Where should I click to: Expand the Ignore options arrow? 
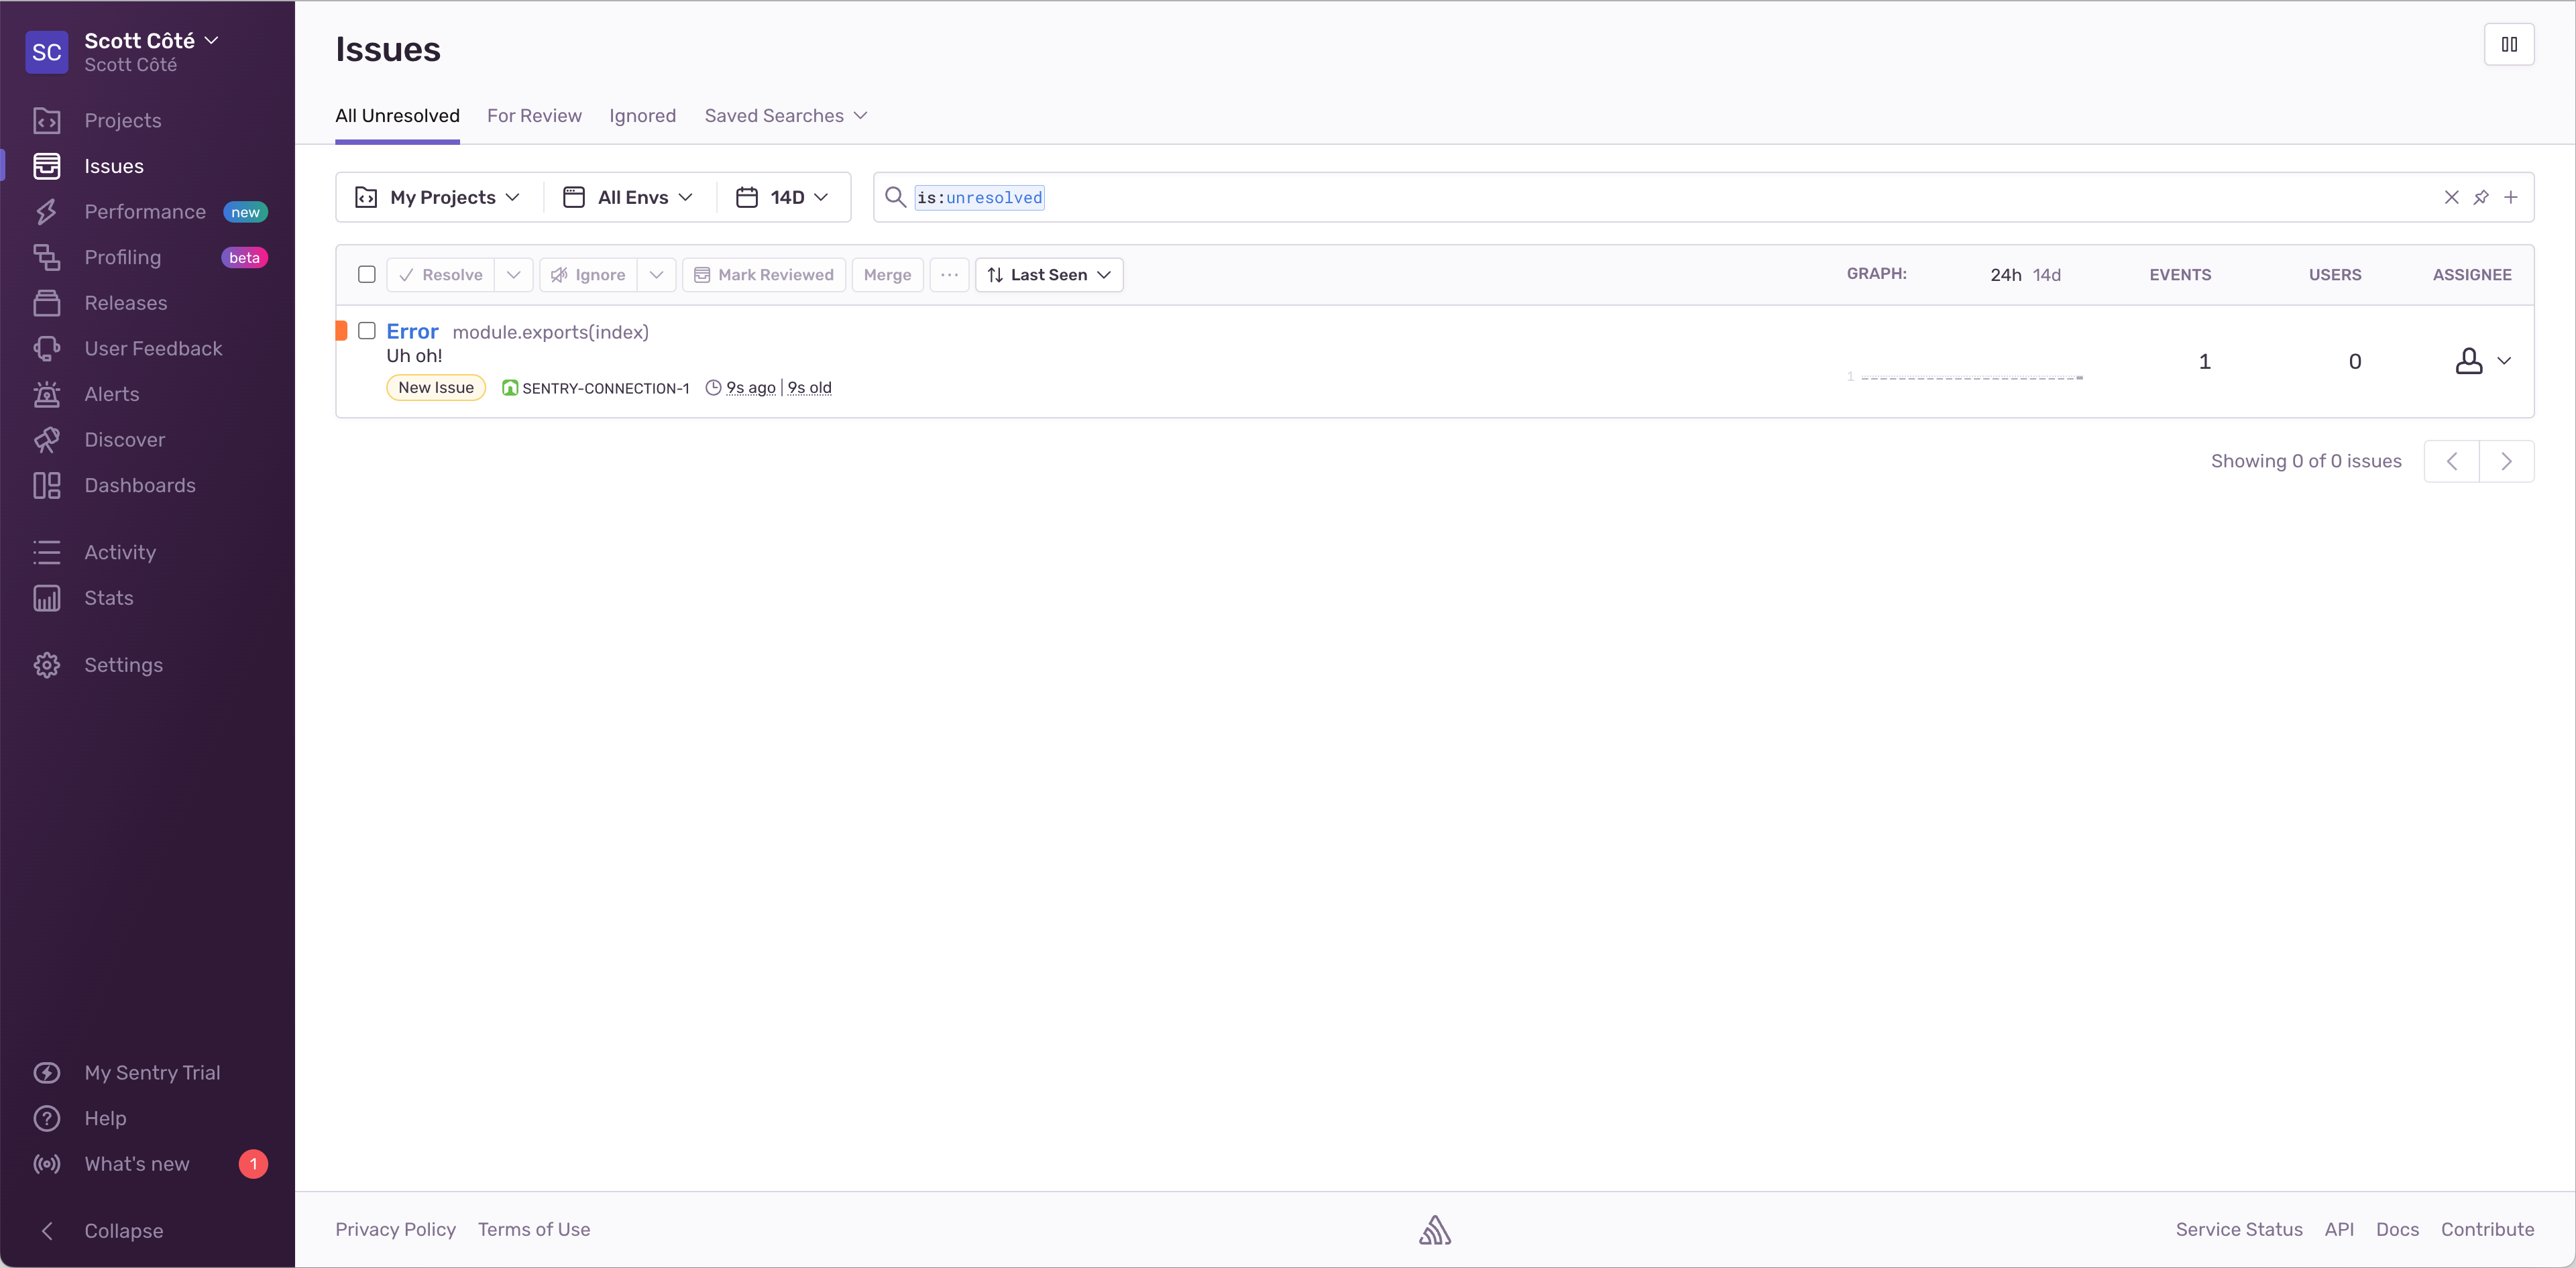(656, 275)
